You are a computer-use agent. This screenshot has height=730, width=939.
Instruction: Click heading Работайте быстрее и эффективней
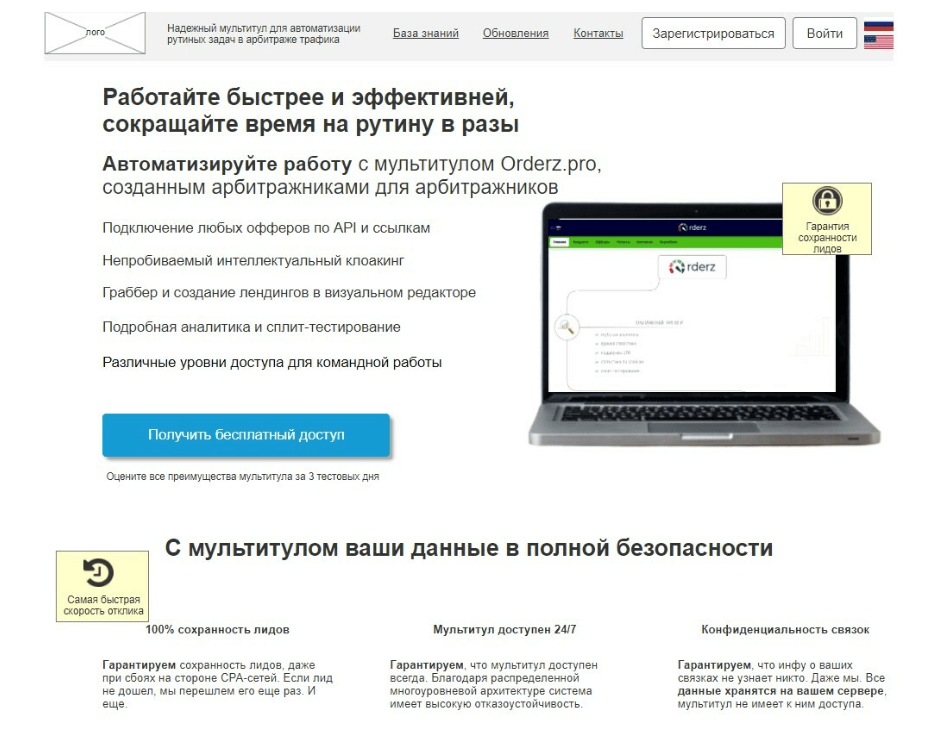pos(310,110)
